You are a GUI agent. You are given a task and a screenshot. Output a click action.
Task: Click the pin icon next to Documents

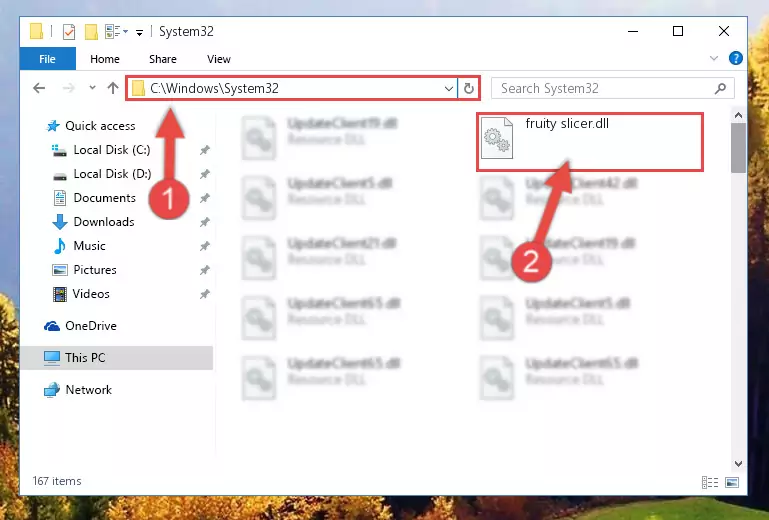(205, 198)
